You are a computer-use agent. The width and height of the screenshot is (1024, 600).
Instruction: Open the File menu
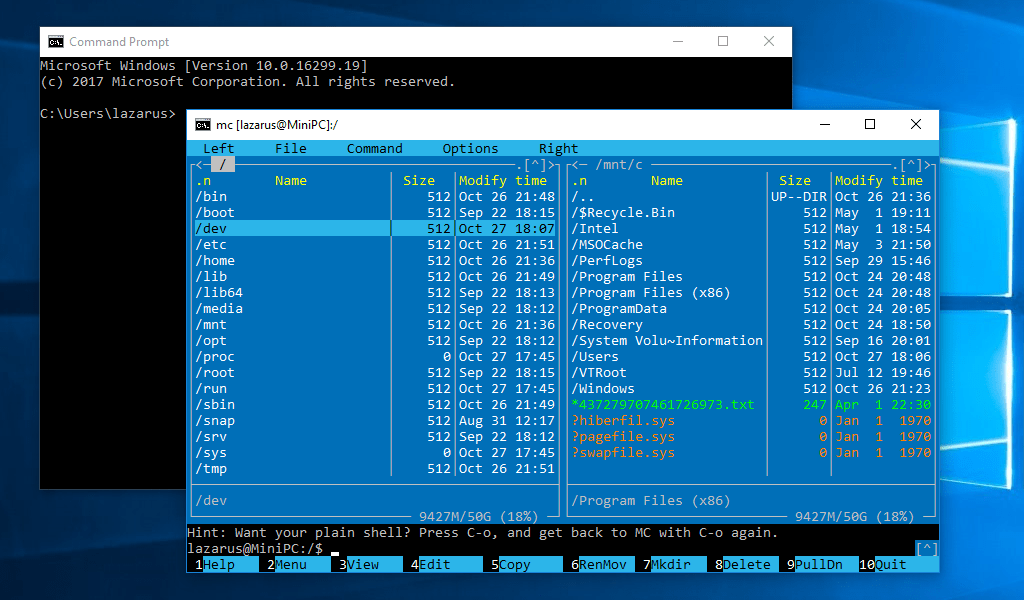click(x=290, y=148)
